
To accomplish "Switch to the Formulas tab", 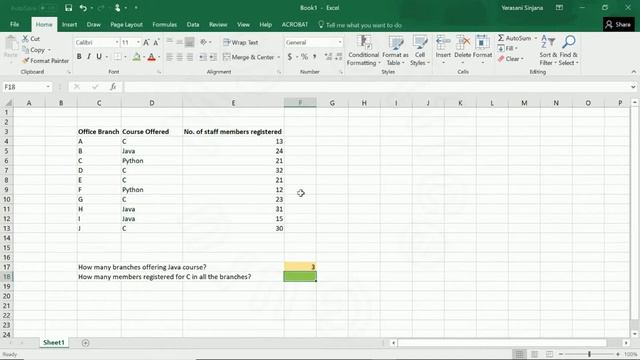I will [x=164, y=24].
